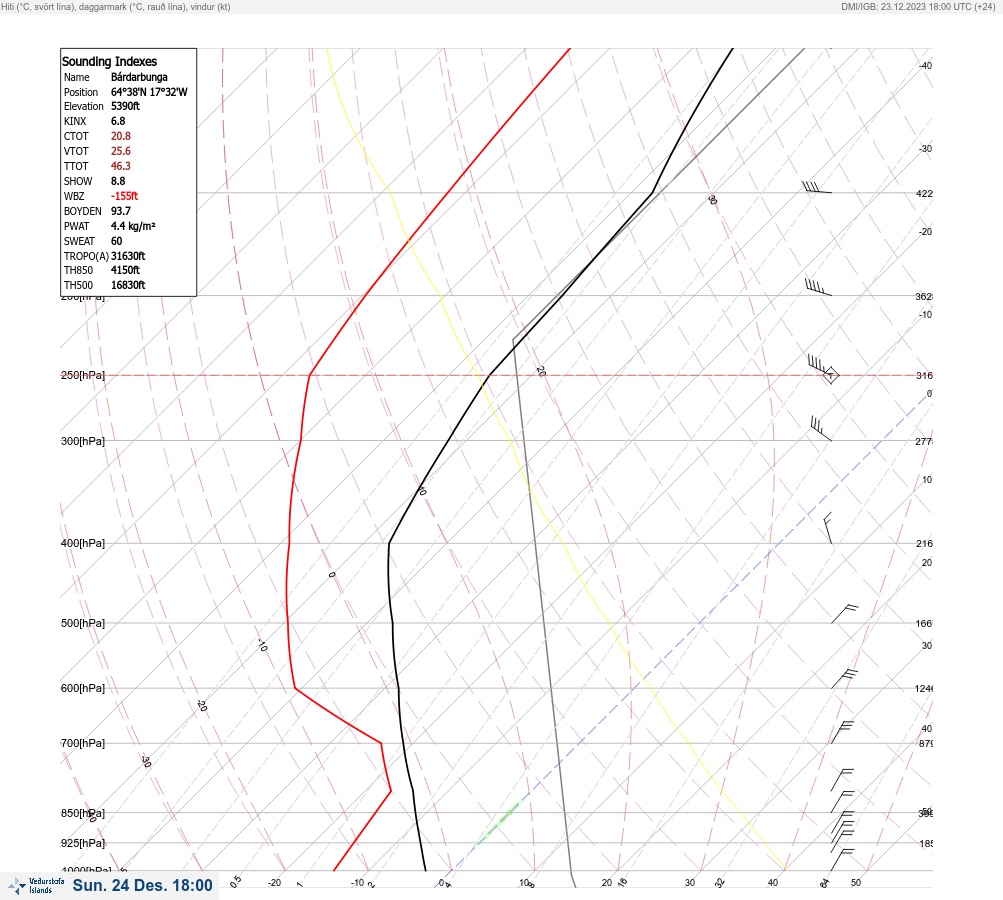
Task: Click the 925[hPa] pressure level label
Action: point(83,843)
